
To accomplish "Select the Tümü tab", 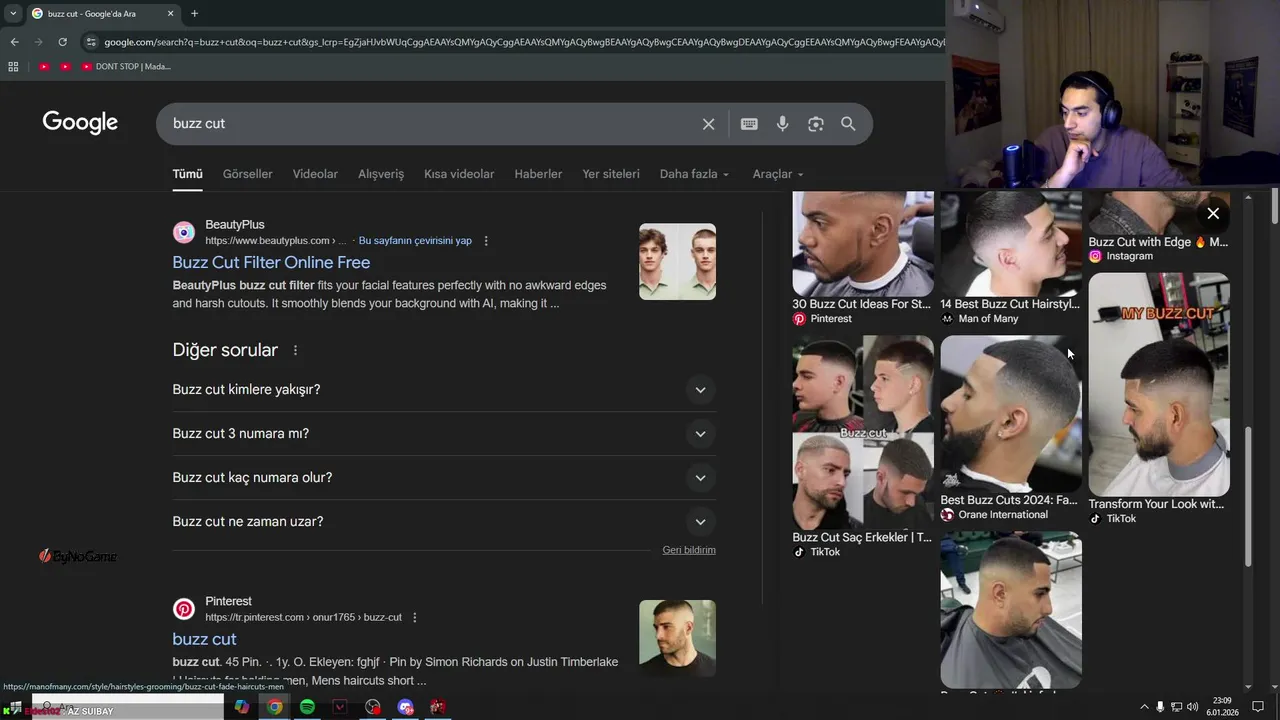I will (187, 174).
